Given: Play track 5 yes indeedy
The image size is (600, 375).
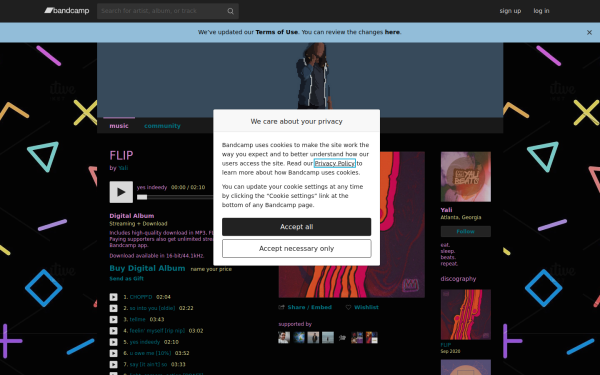Looking at the screenshot, I should (x=114, y=342).
